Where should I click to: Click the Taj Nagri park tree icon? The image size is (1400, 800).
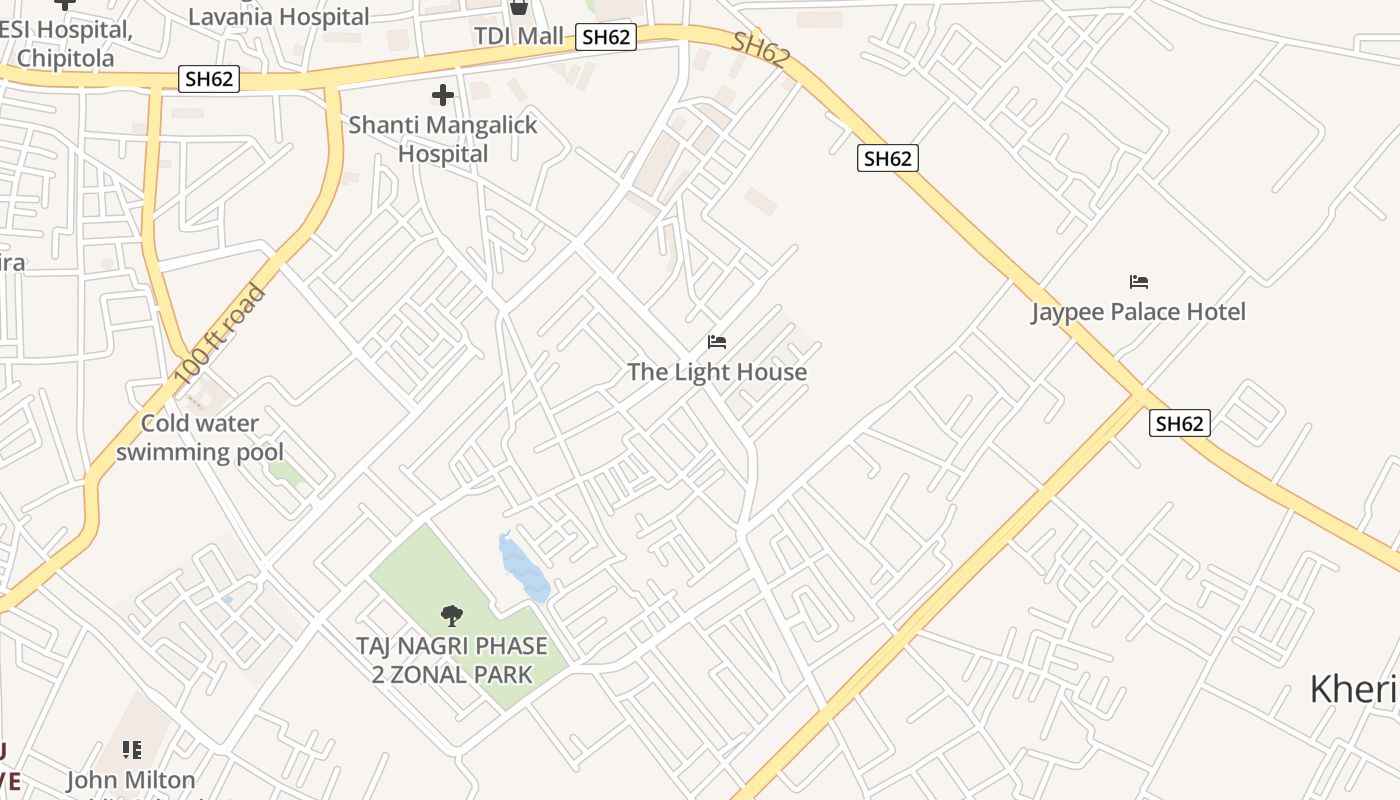coord(452,616)
